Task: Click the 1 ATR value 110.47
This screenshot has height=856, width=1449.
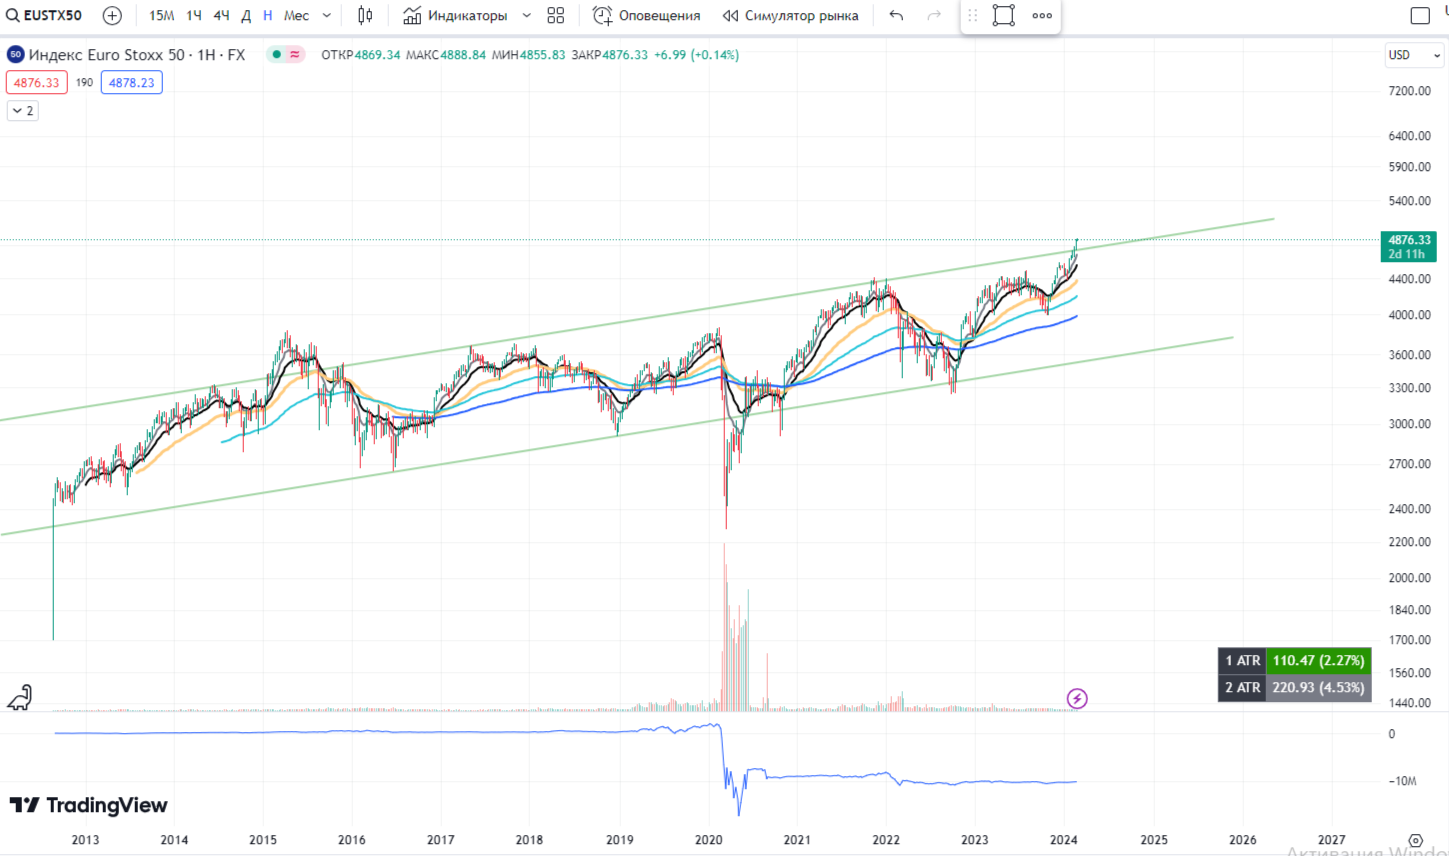Action: coord(1318,661)
